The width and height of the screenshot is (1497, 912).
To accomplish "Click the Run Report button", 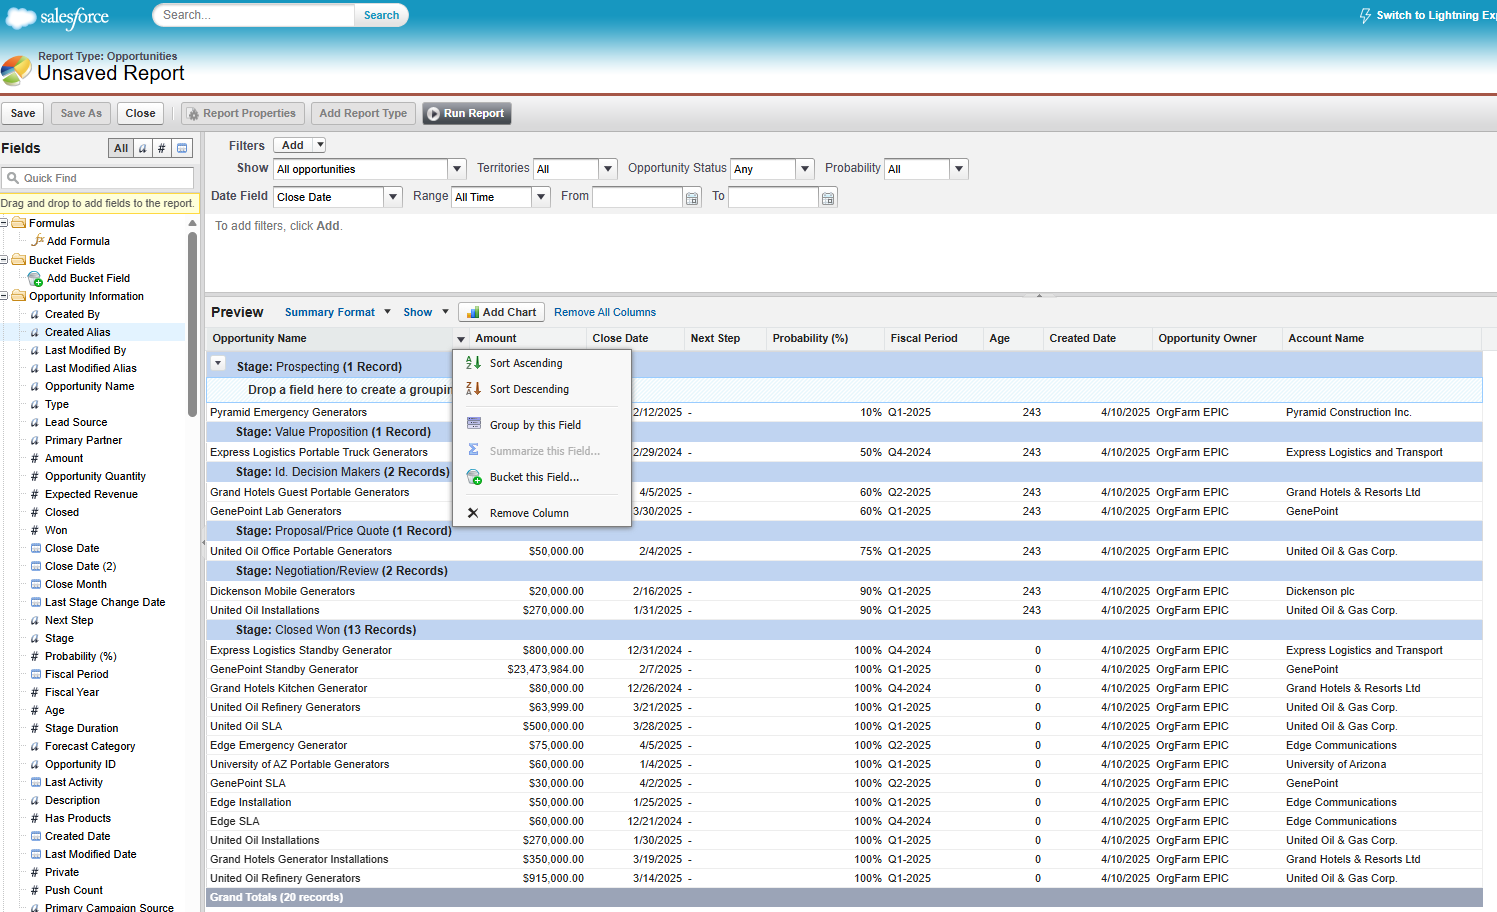I will tap(466, 113).
